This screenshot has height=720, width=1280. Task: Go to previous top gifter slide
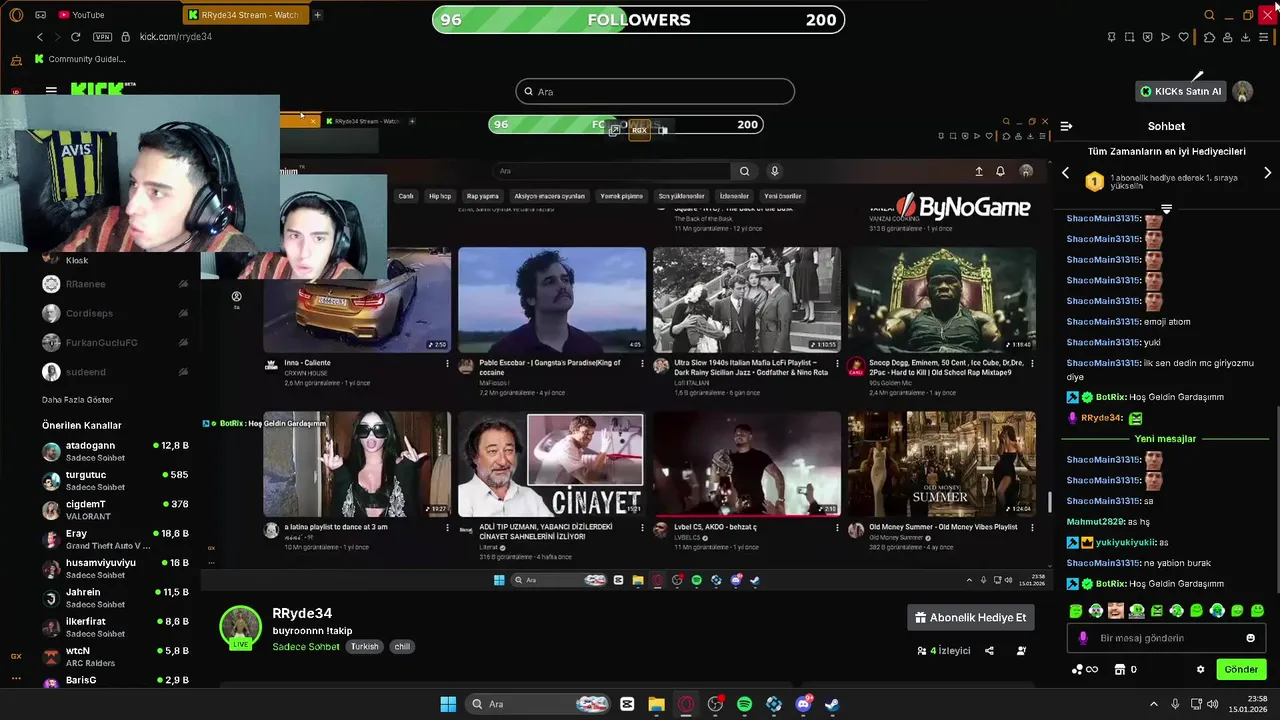(x=1065, y=173)
